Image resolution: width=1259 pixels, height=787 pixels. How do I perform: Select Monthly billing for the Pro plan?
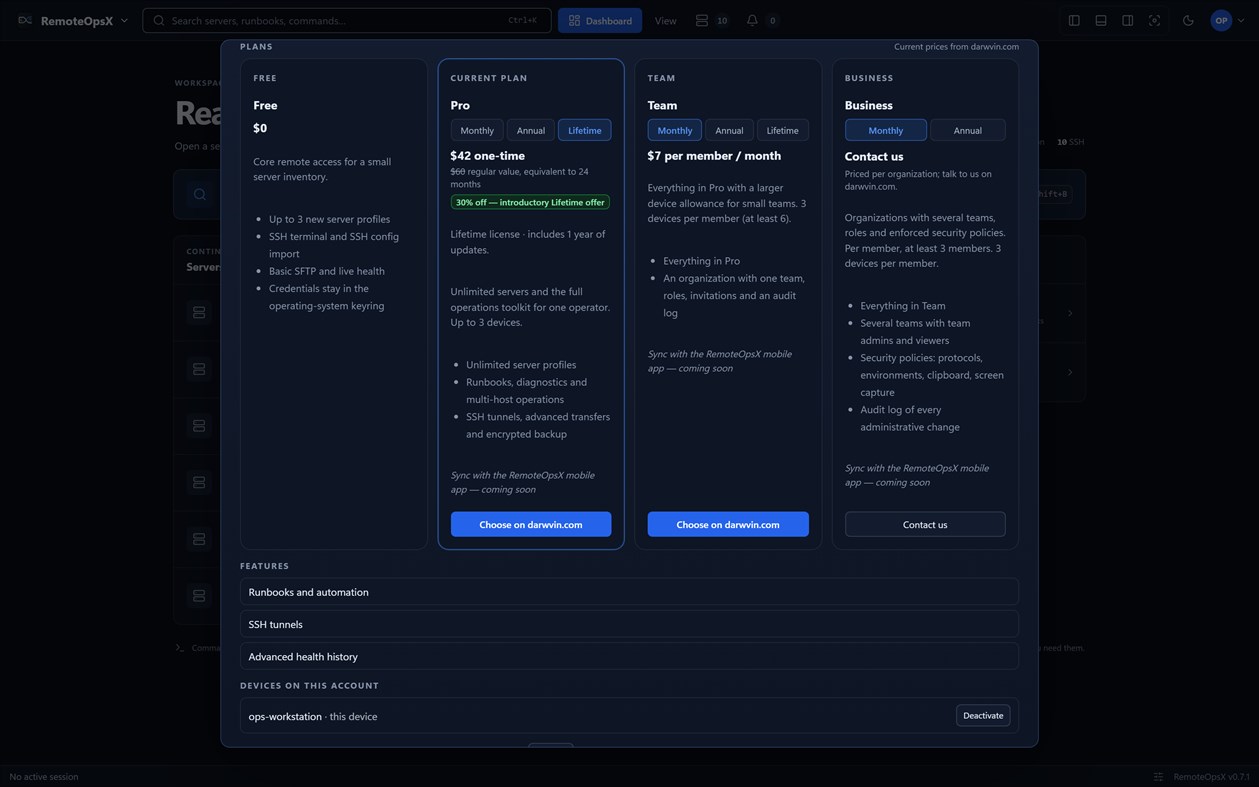(x=477, y=130)
